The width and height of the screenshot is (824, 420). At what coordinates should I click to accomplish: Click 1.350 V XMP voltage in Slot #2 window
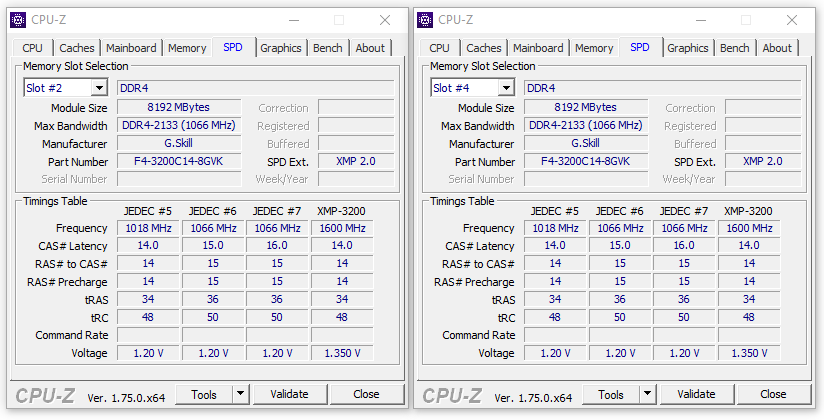click(x=342, y=353)
